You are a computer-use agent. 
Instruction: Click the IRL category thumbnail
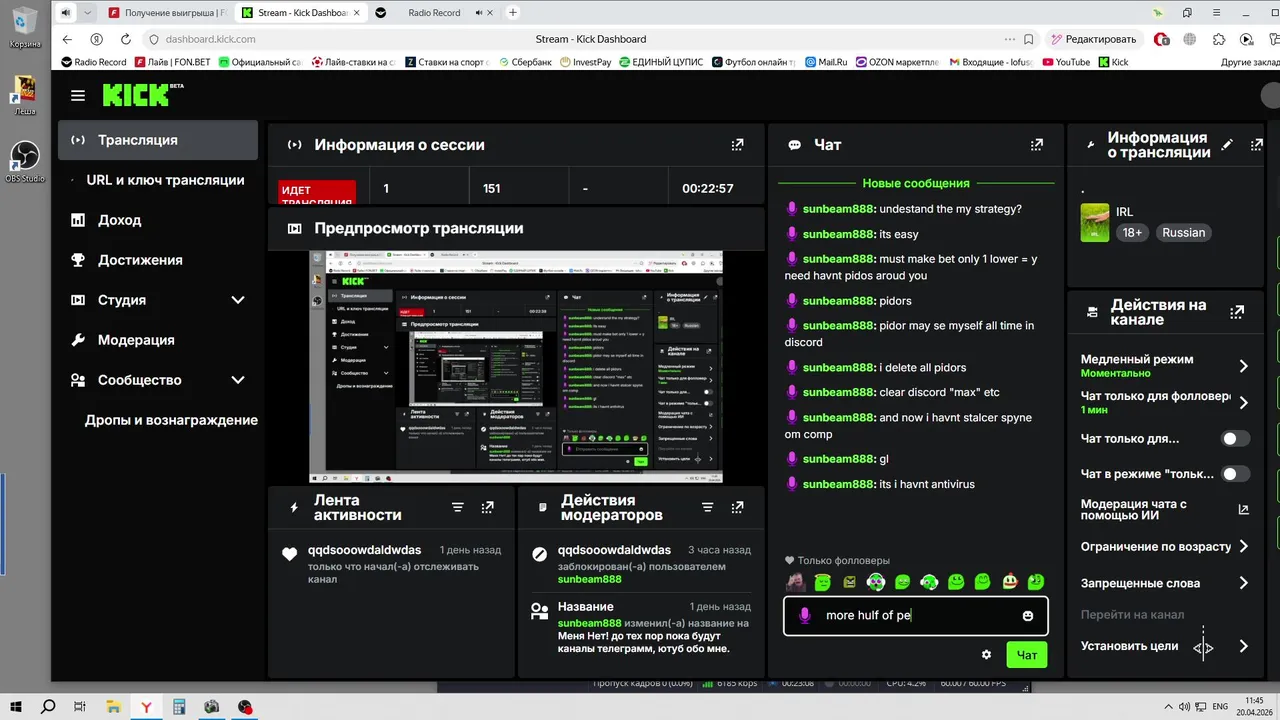(1095, 223)
